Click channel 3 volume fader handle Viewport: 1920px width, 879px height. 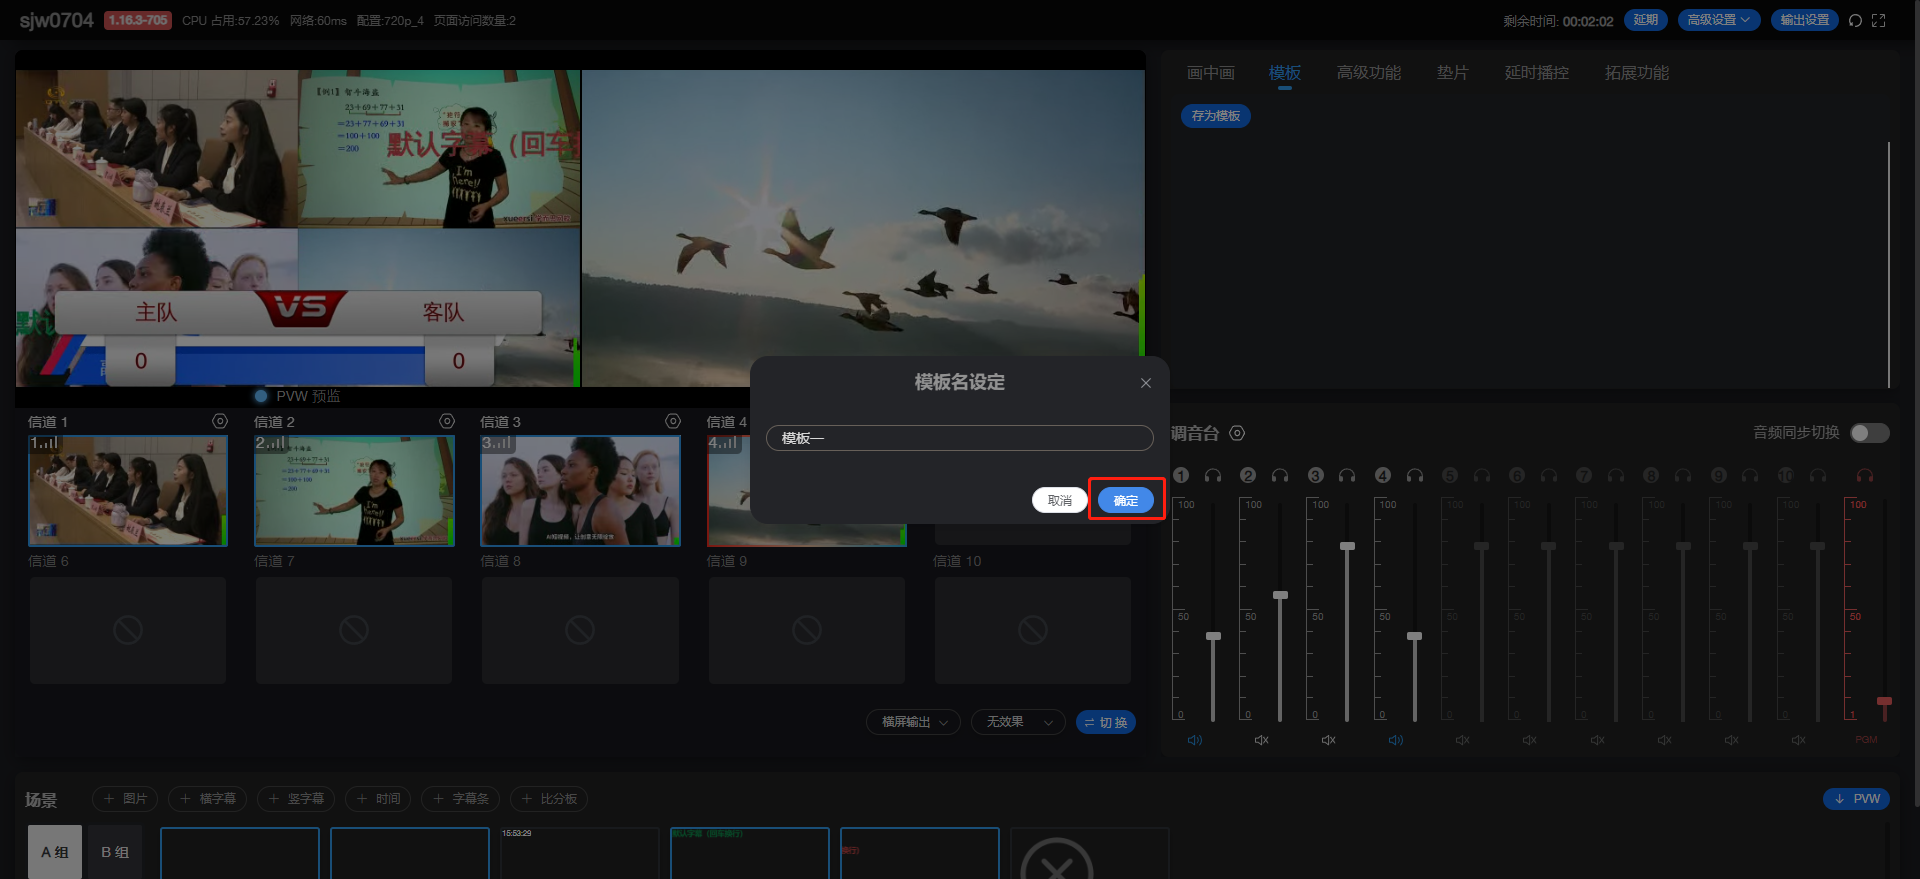[1347, 546]
